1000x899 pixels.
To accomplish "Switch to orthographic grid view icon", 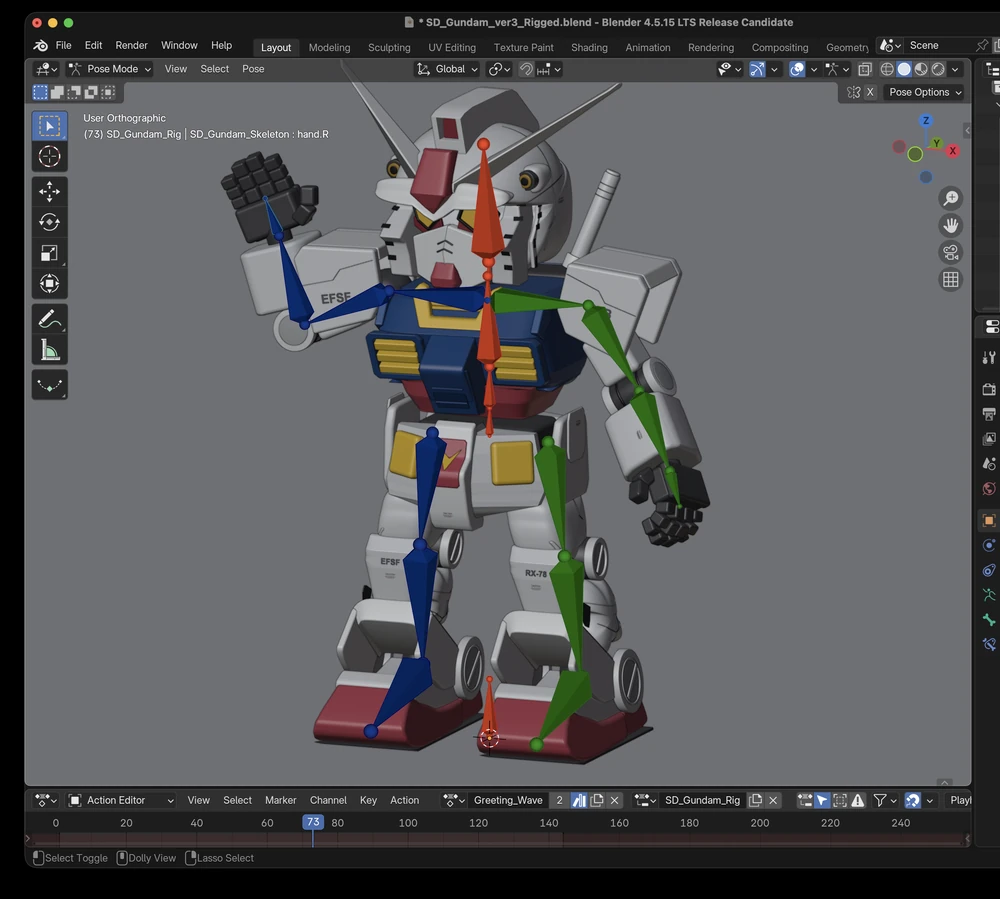I will 950,279.
